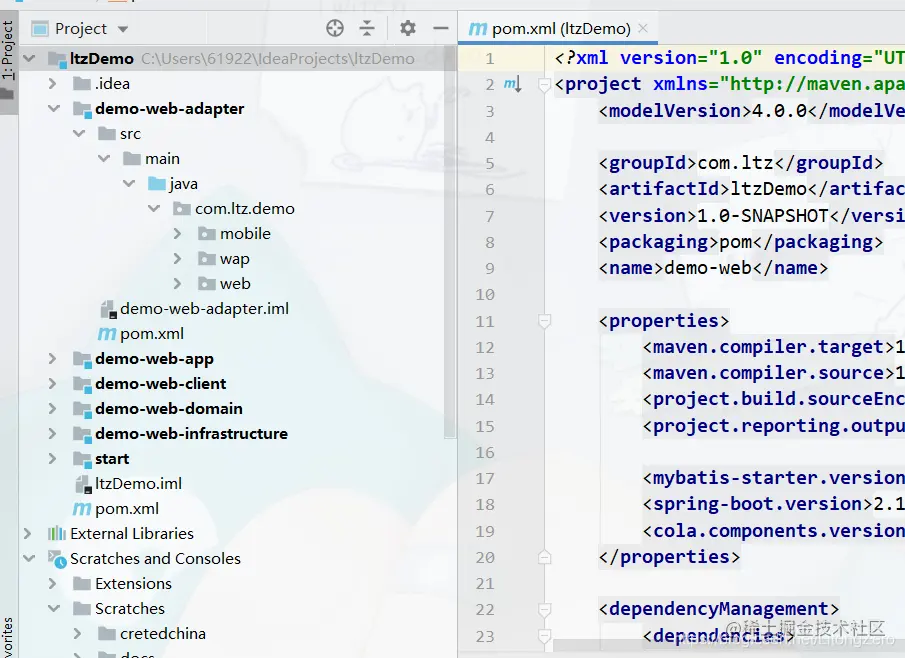Image resolution: width=905 pixels, height=658 pixels.
Task: Fold dependencyManagement block at line 22
Action: coord(544,610)
